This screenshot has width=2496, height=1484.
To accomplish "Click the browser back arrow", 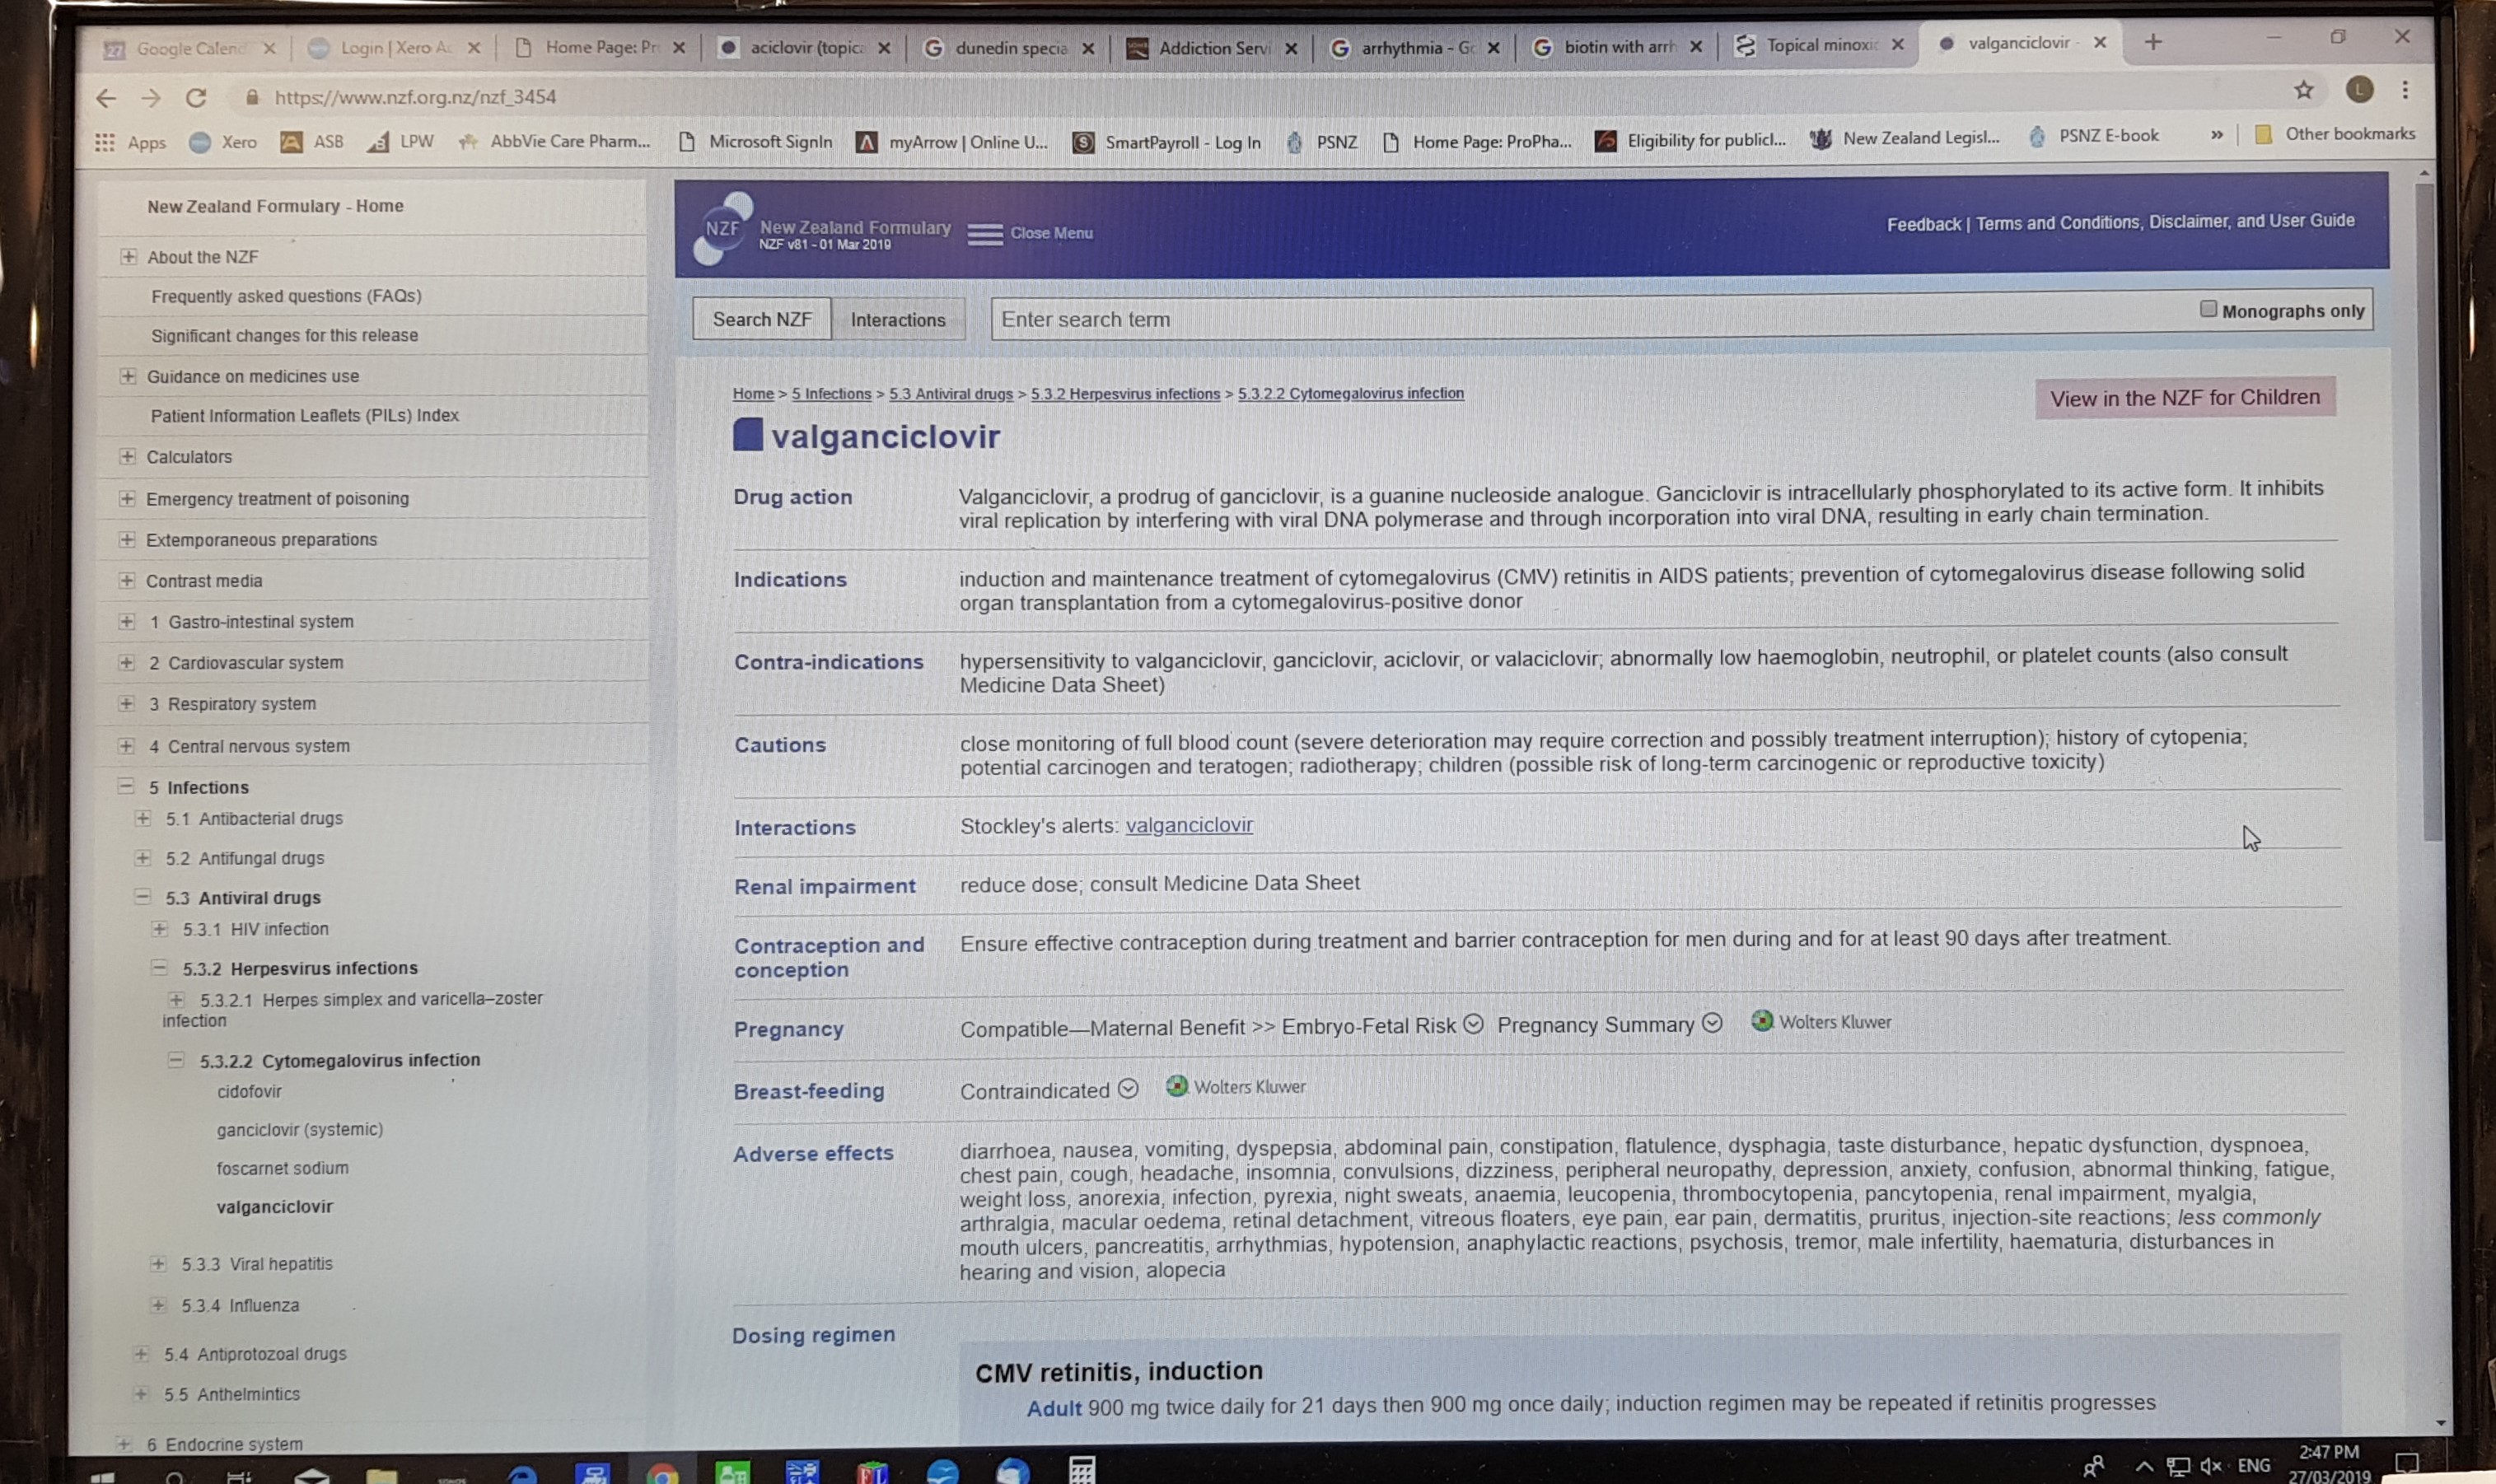I will click(x=106, y=97).
